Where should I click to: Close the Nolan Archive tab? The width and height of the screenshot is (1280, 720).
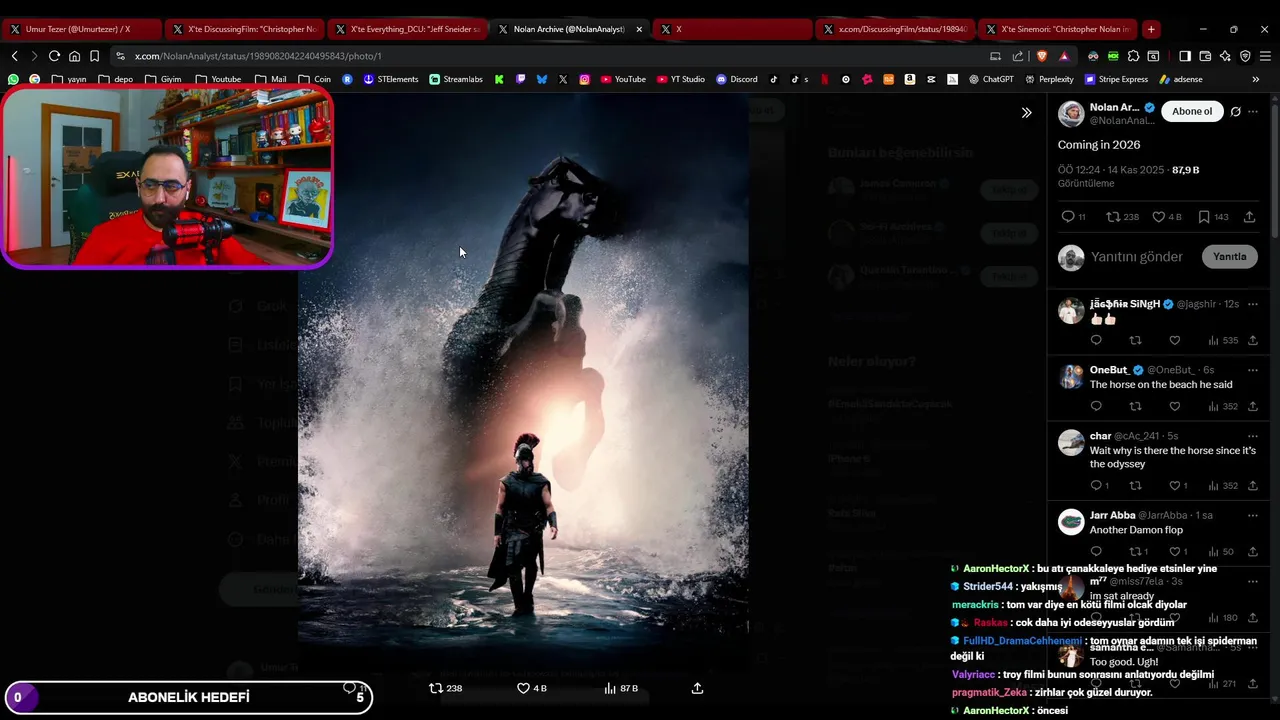coord(639,29)
